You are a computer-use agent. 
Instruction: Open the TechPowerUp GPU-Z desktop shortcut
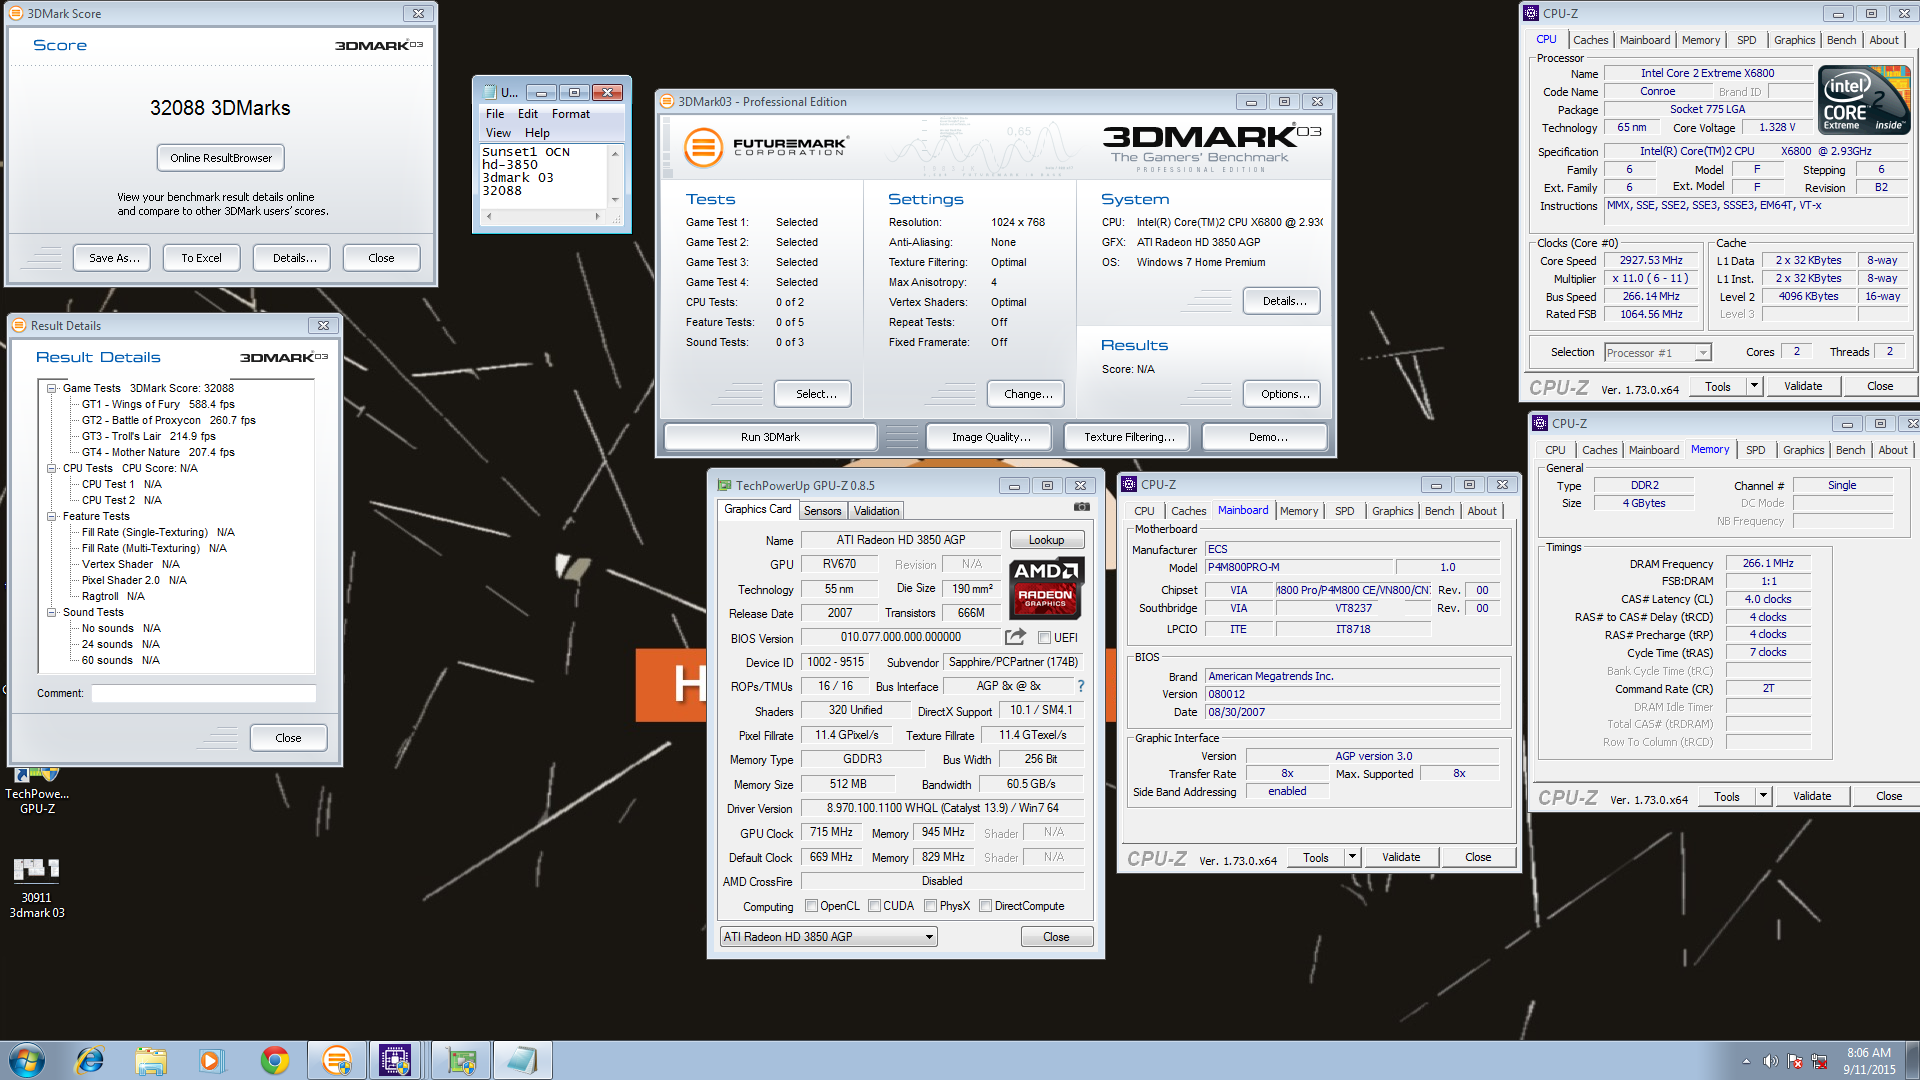(37, 790)
